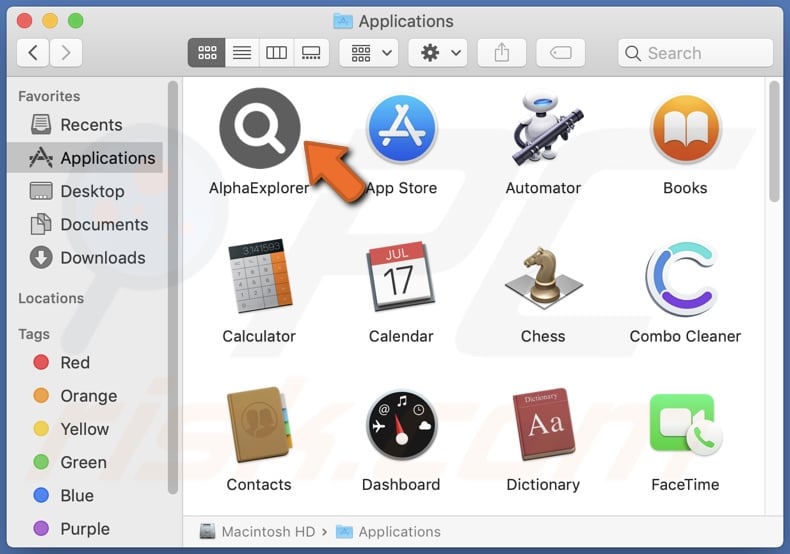The width and height of the screenshot is (790, 554).
Task: Click the main file area vertical scrollbar
Action: pyautogui.click(x=774, y=142)
